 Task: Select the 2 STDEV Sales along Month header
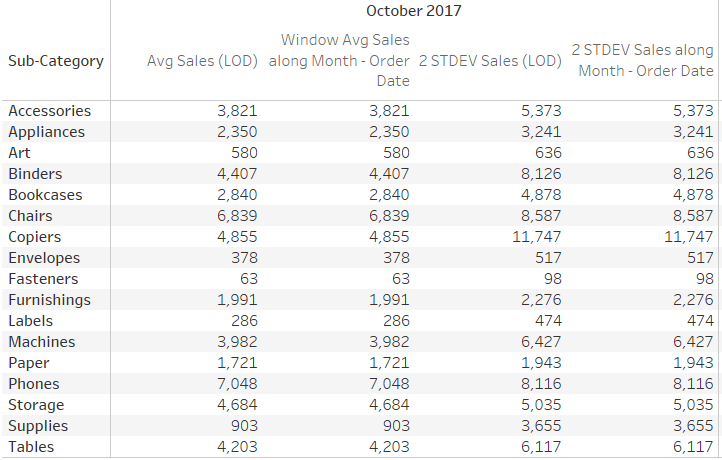[x=642, y=60]
